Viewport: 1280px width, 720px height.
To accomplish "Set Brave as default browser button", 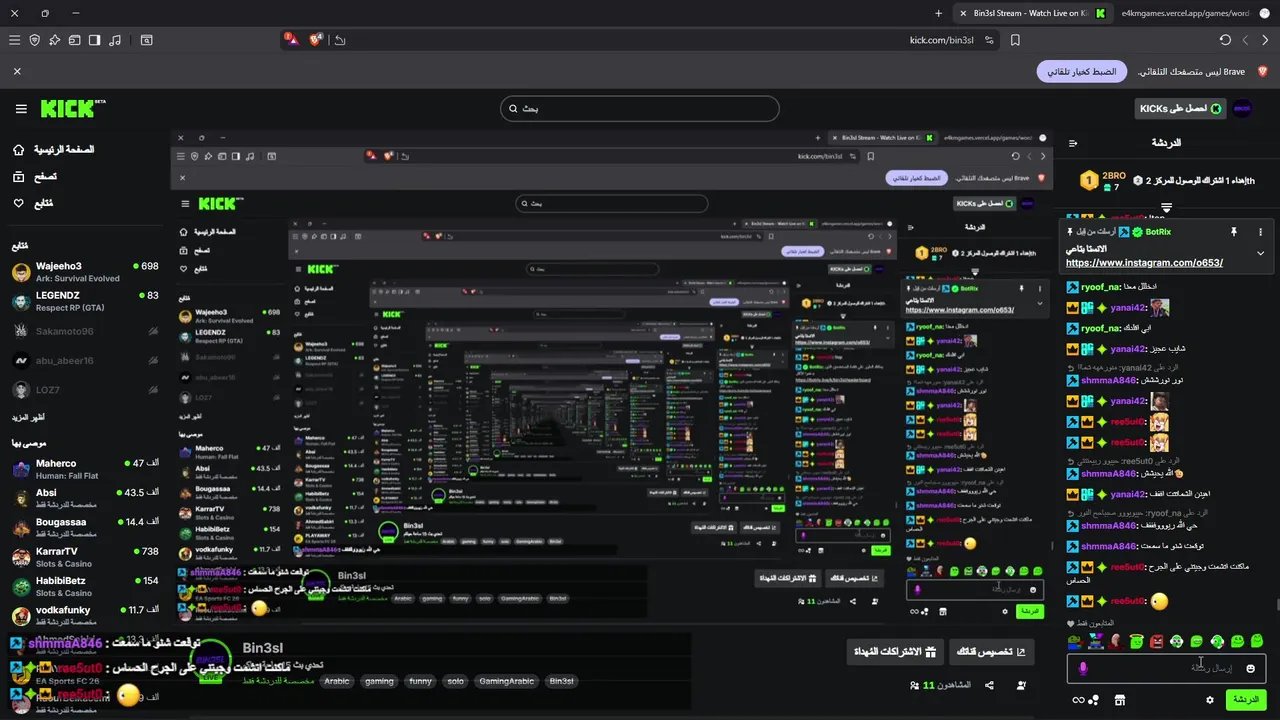I will (1082, 72).
